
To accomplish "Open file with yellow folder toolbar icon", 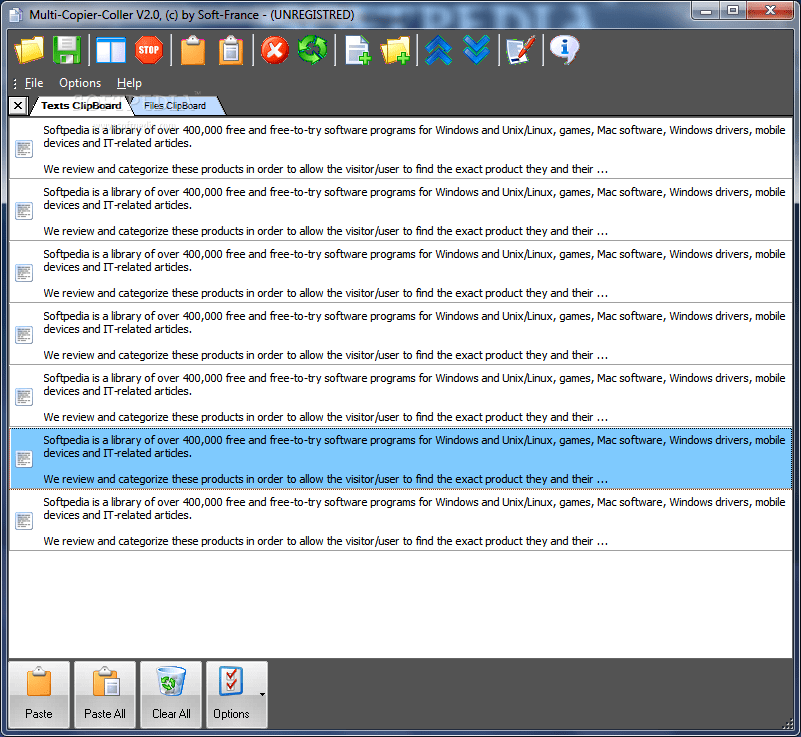I will (x=29, y=50).
